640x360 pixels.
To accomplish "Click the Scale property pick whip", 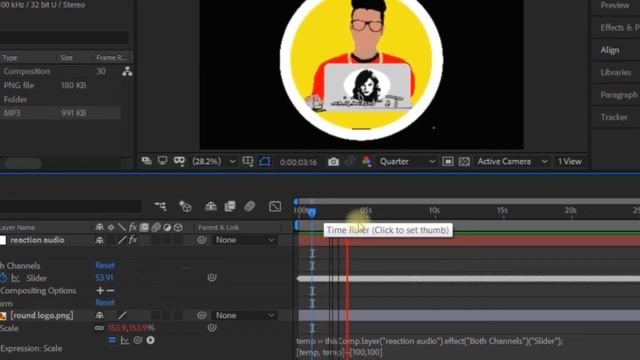I will (211, 327).
